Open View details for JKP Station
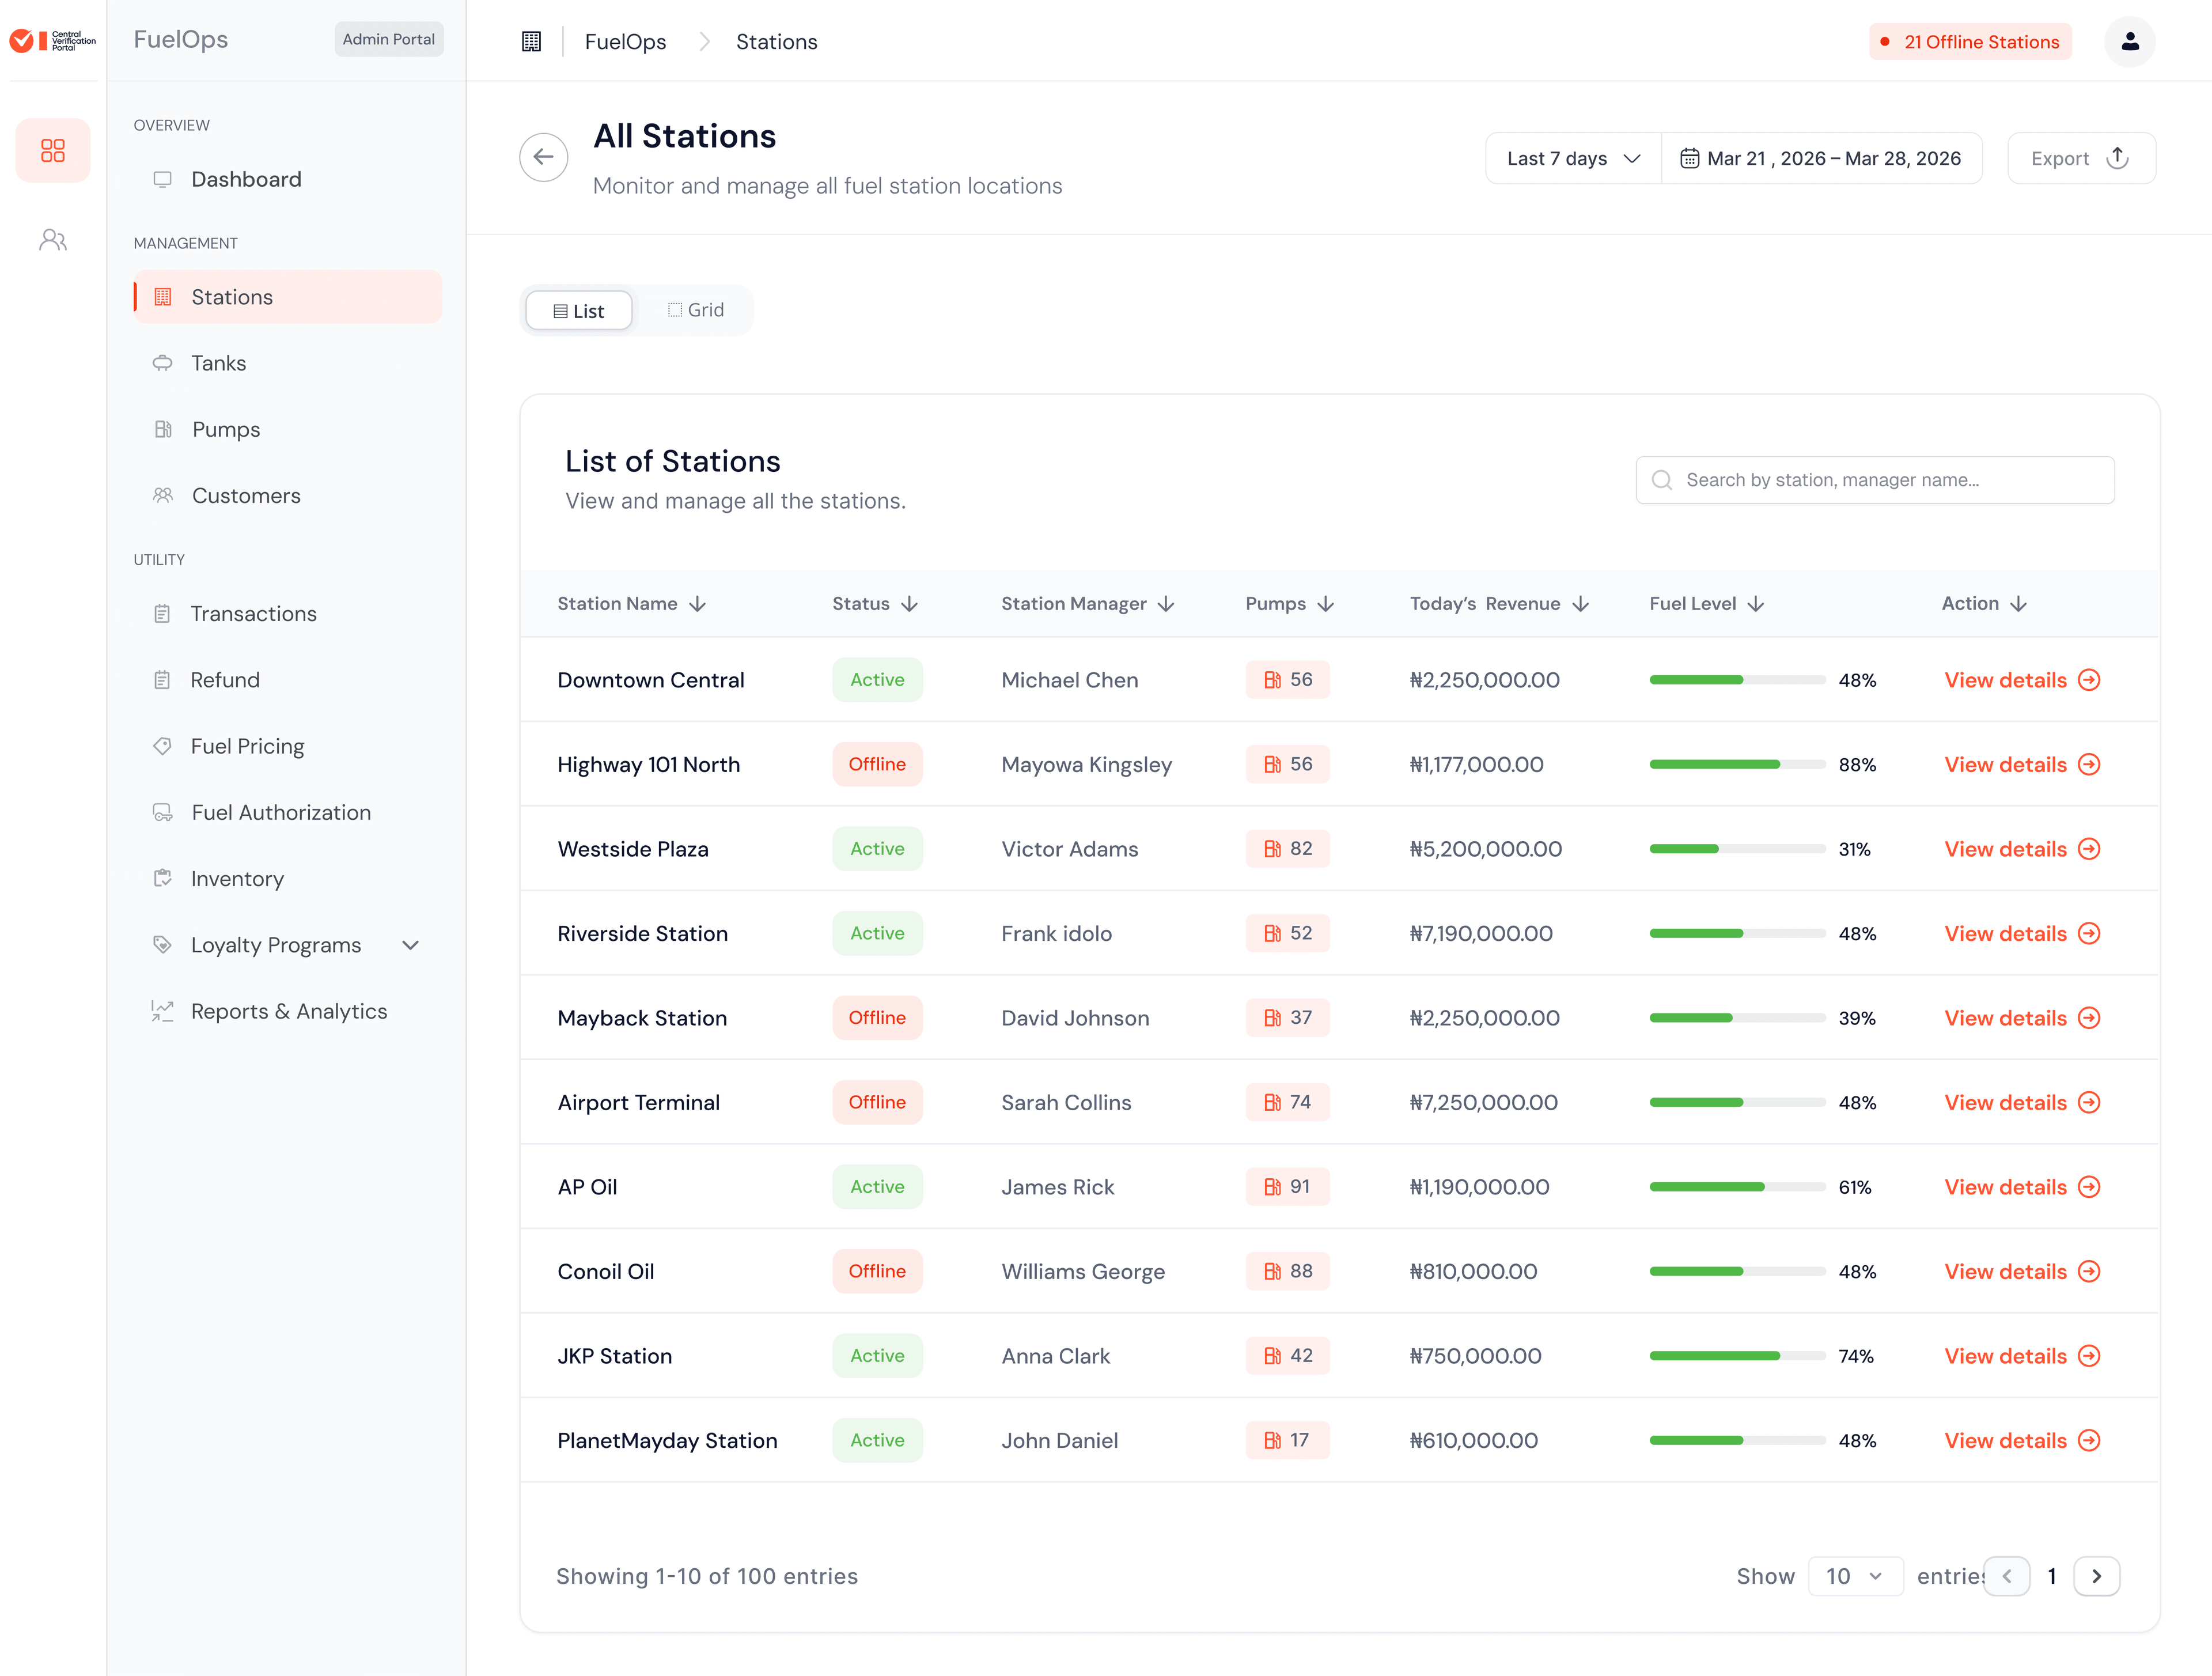This screenshot has width=2212, height=1676. coord(2021,1356)
